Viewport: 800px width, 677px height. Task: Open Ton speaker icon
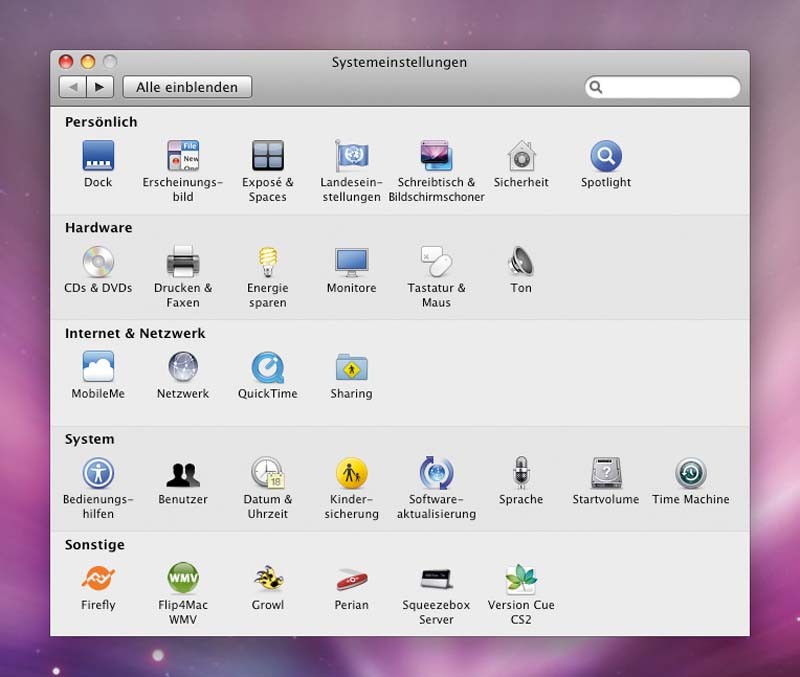521,261
